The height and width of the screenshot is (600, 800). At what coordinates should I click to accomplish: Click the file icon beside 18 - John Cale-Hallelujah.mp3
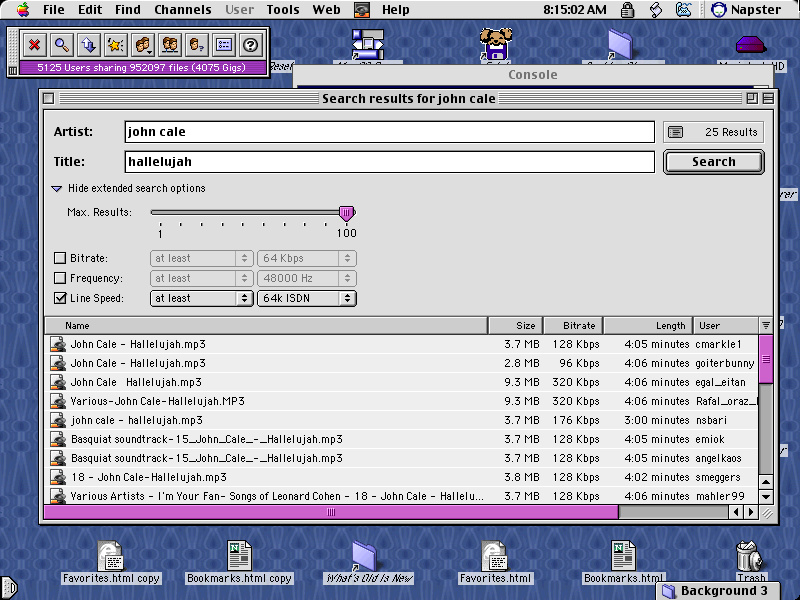tap(58, 477)
